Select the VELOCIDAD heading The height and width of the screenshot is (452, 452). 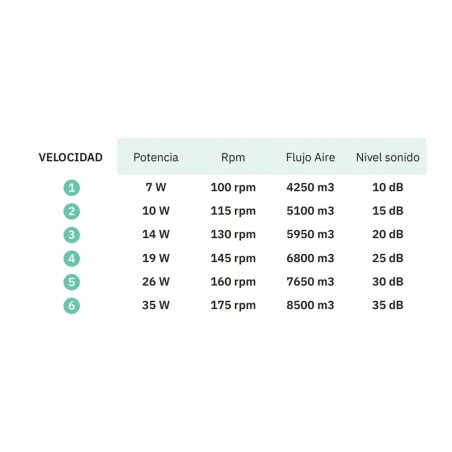coord(71,157)
